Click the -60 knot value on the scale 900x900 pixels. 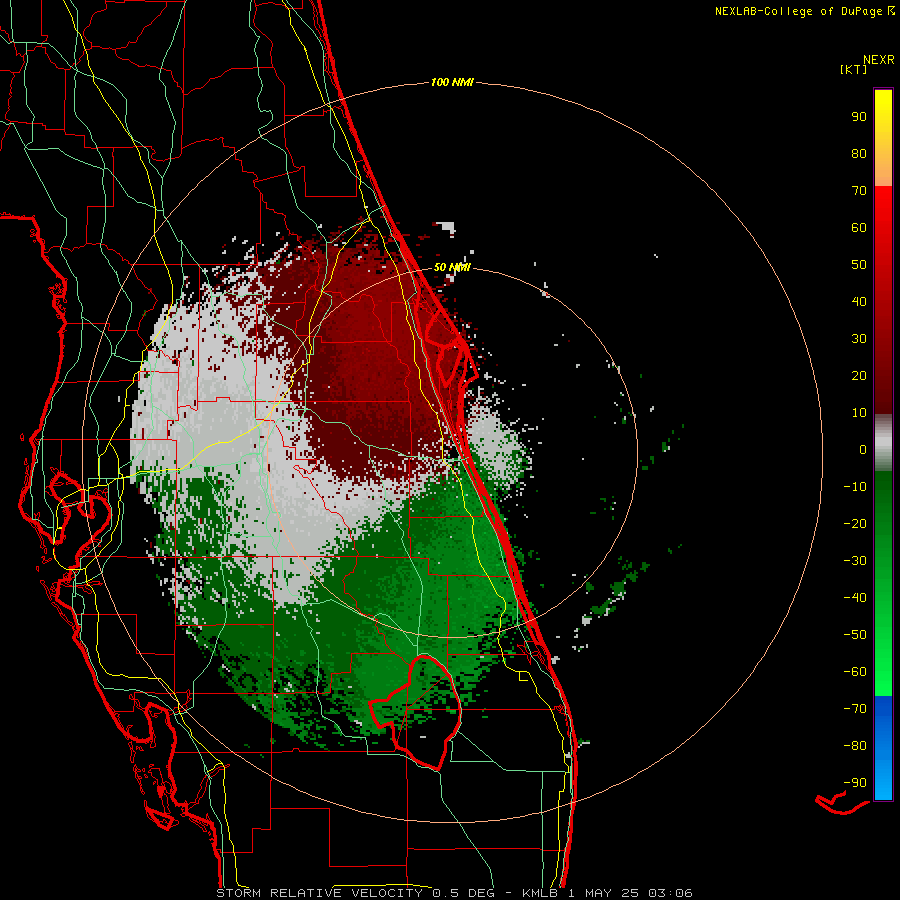click(855, 672)
